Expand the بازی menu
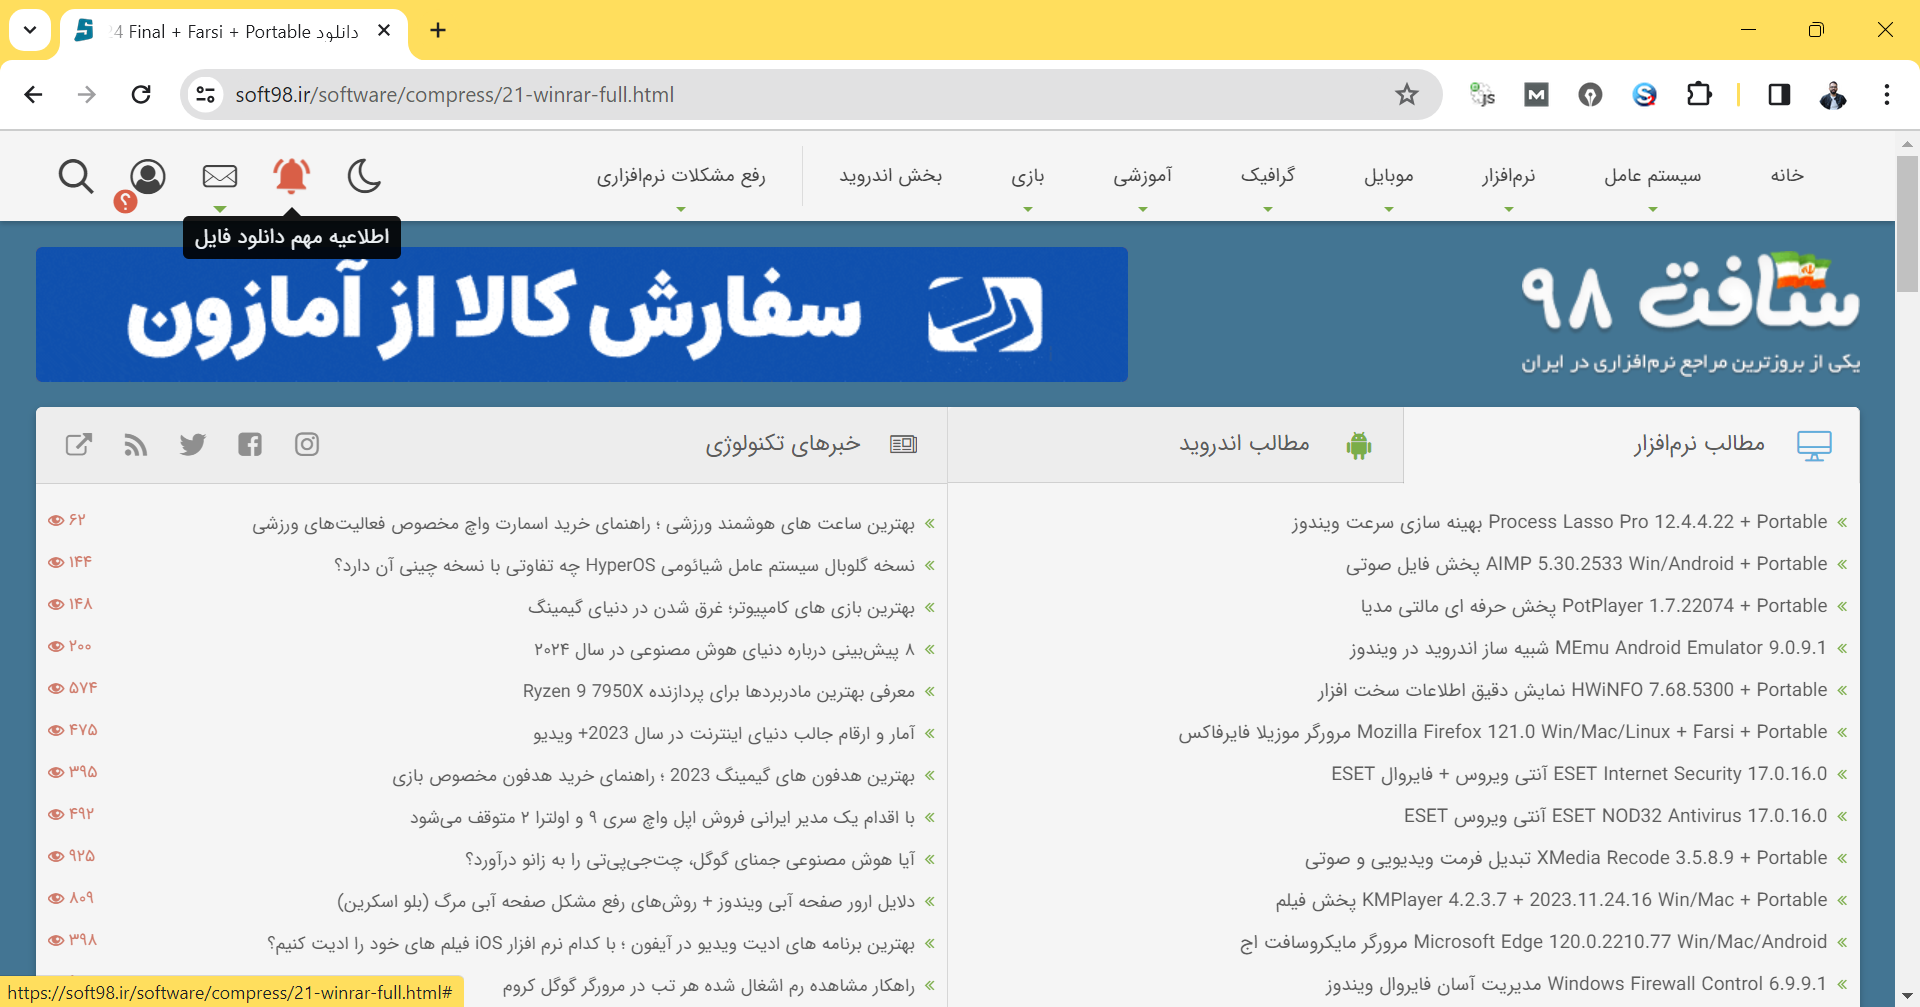This screenshot has height=1007, width=1920. point(1028,177)
